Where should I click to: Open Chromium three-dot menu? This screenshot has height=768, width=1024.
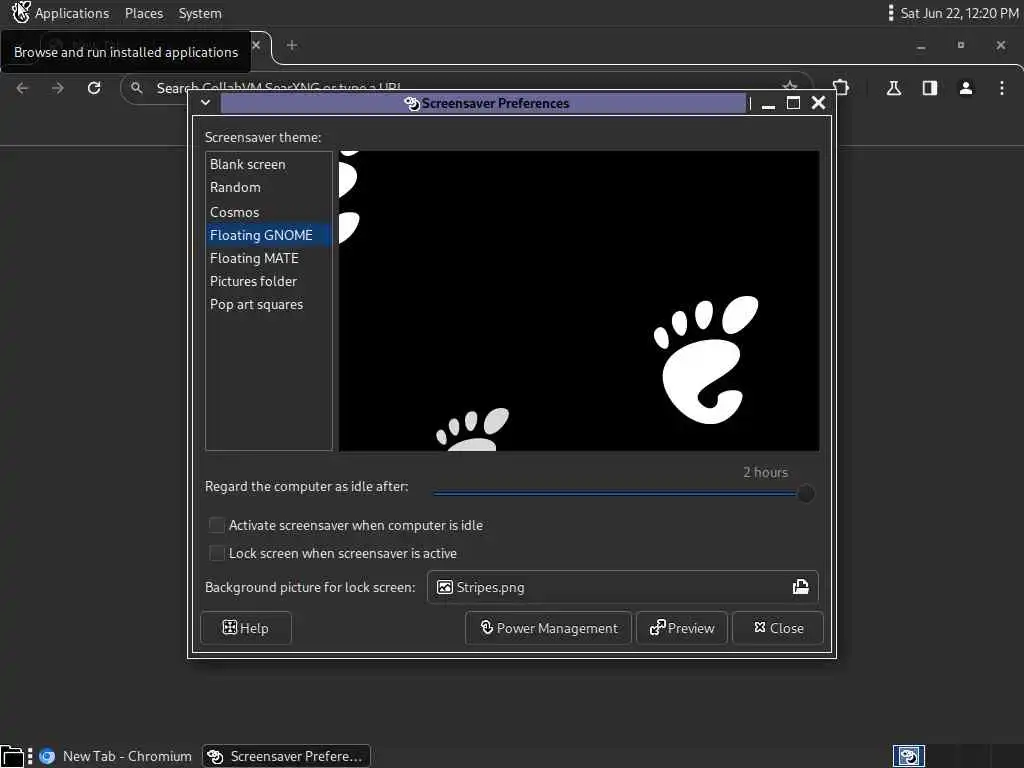pyautogui.click(x=1002, y=88)
